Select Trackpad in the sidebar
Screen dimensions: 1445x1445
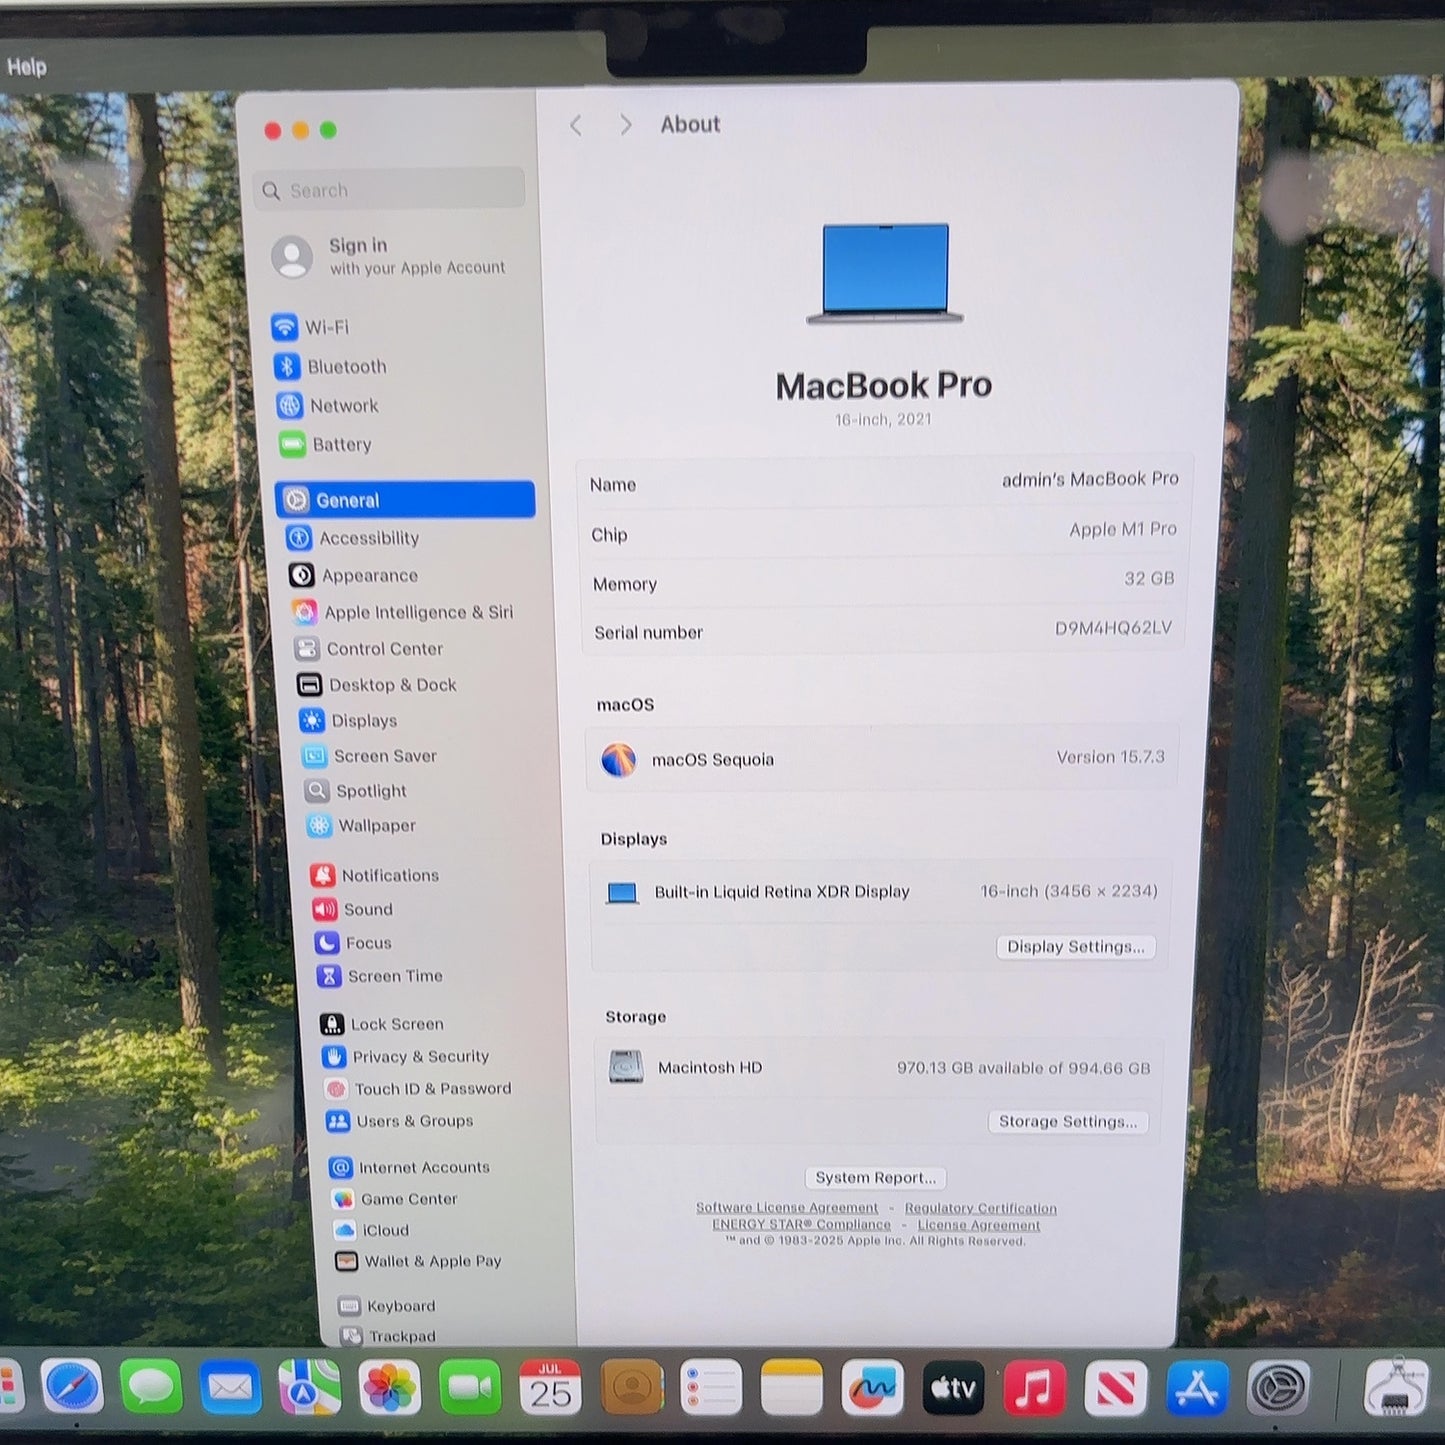tap(389, 1336)
